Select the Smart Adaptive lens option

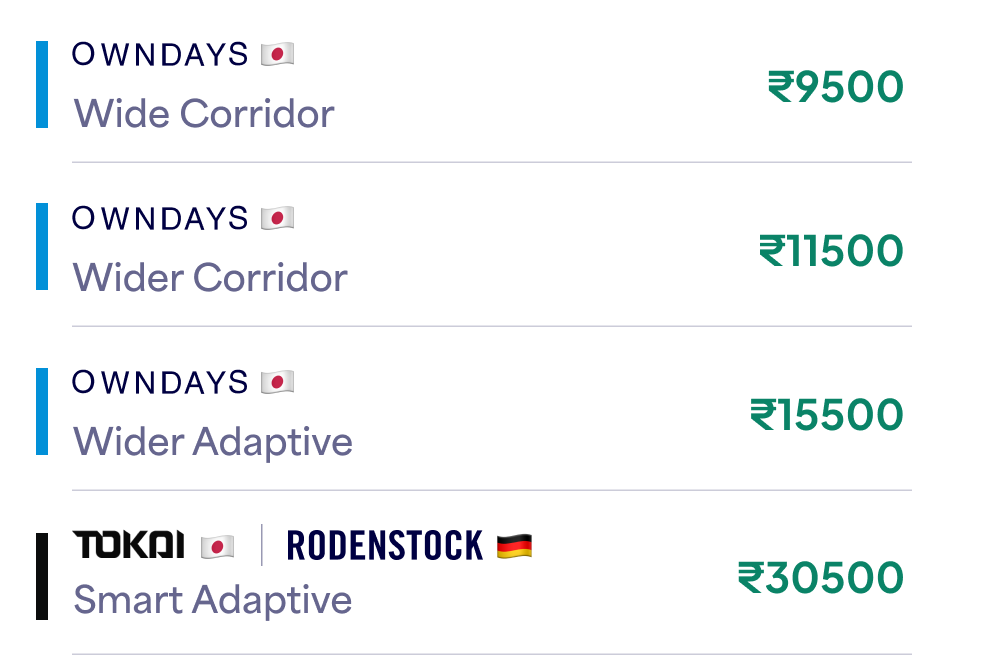click(x=213, y=600)
